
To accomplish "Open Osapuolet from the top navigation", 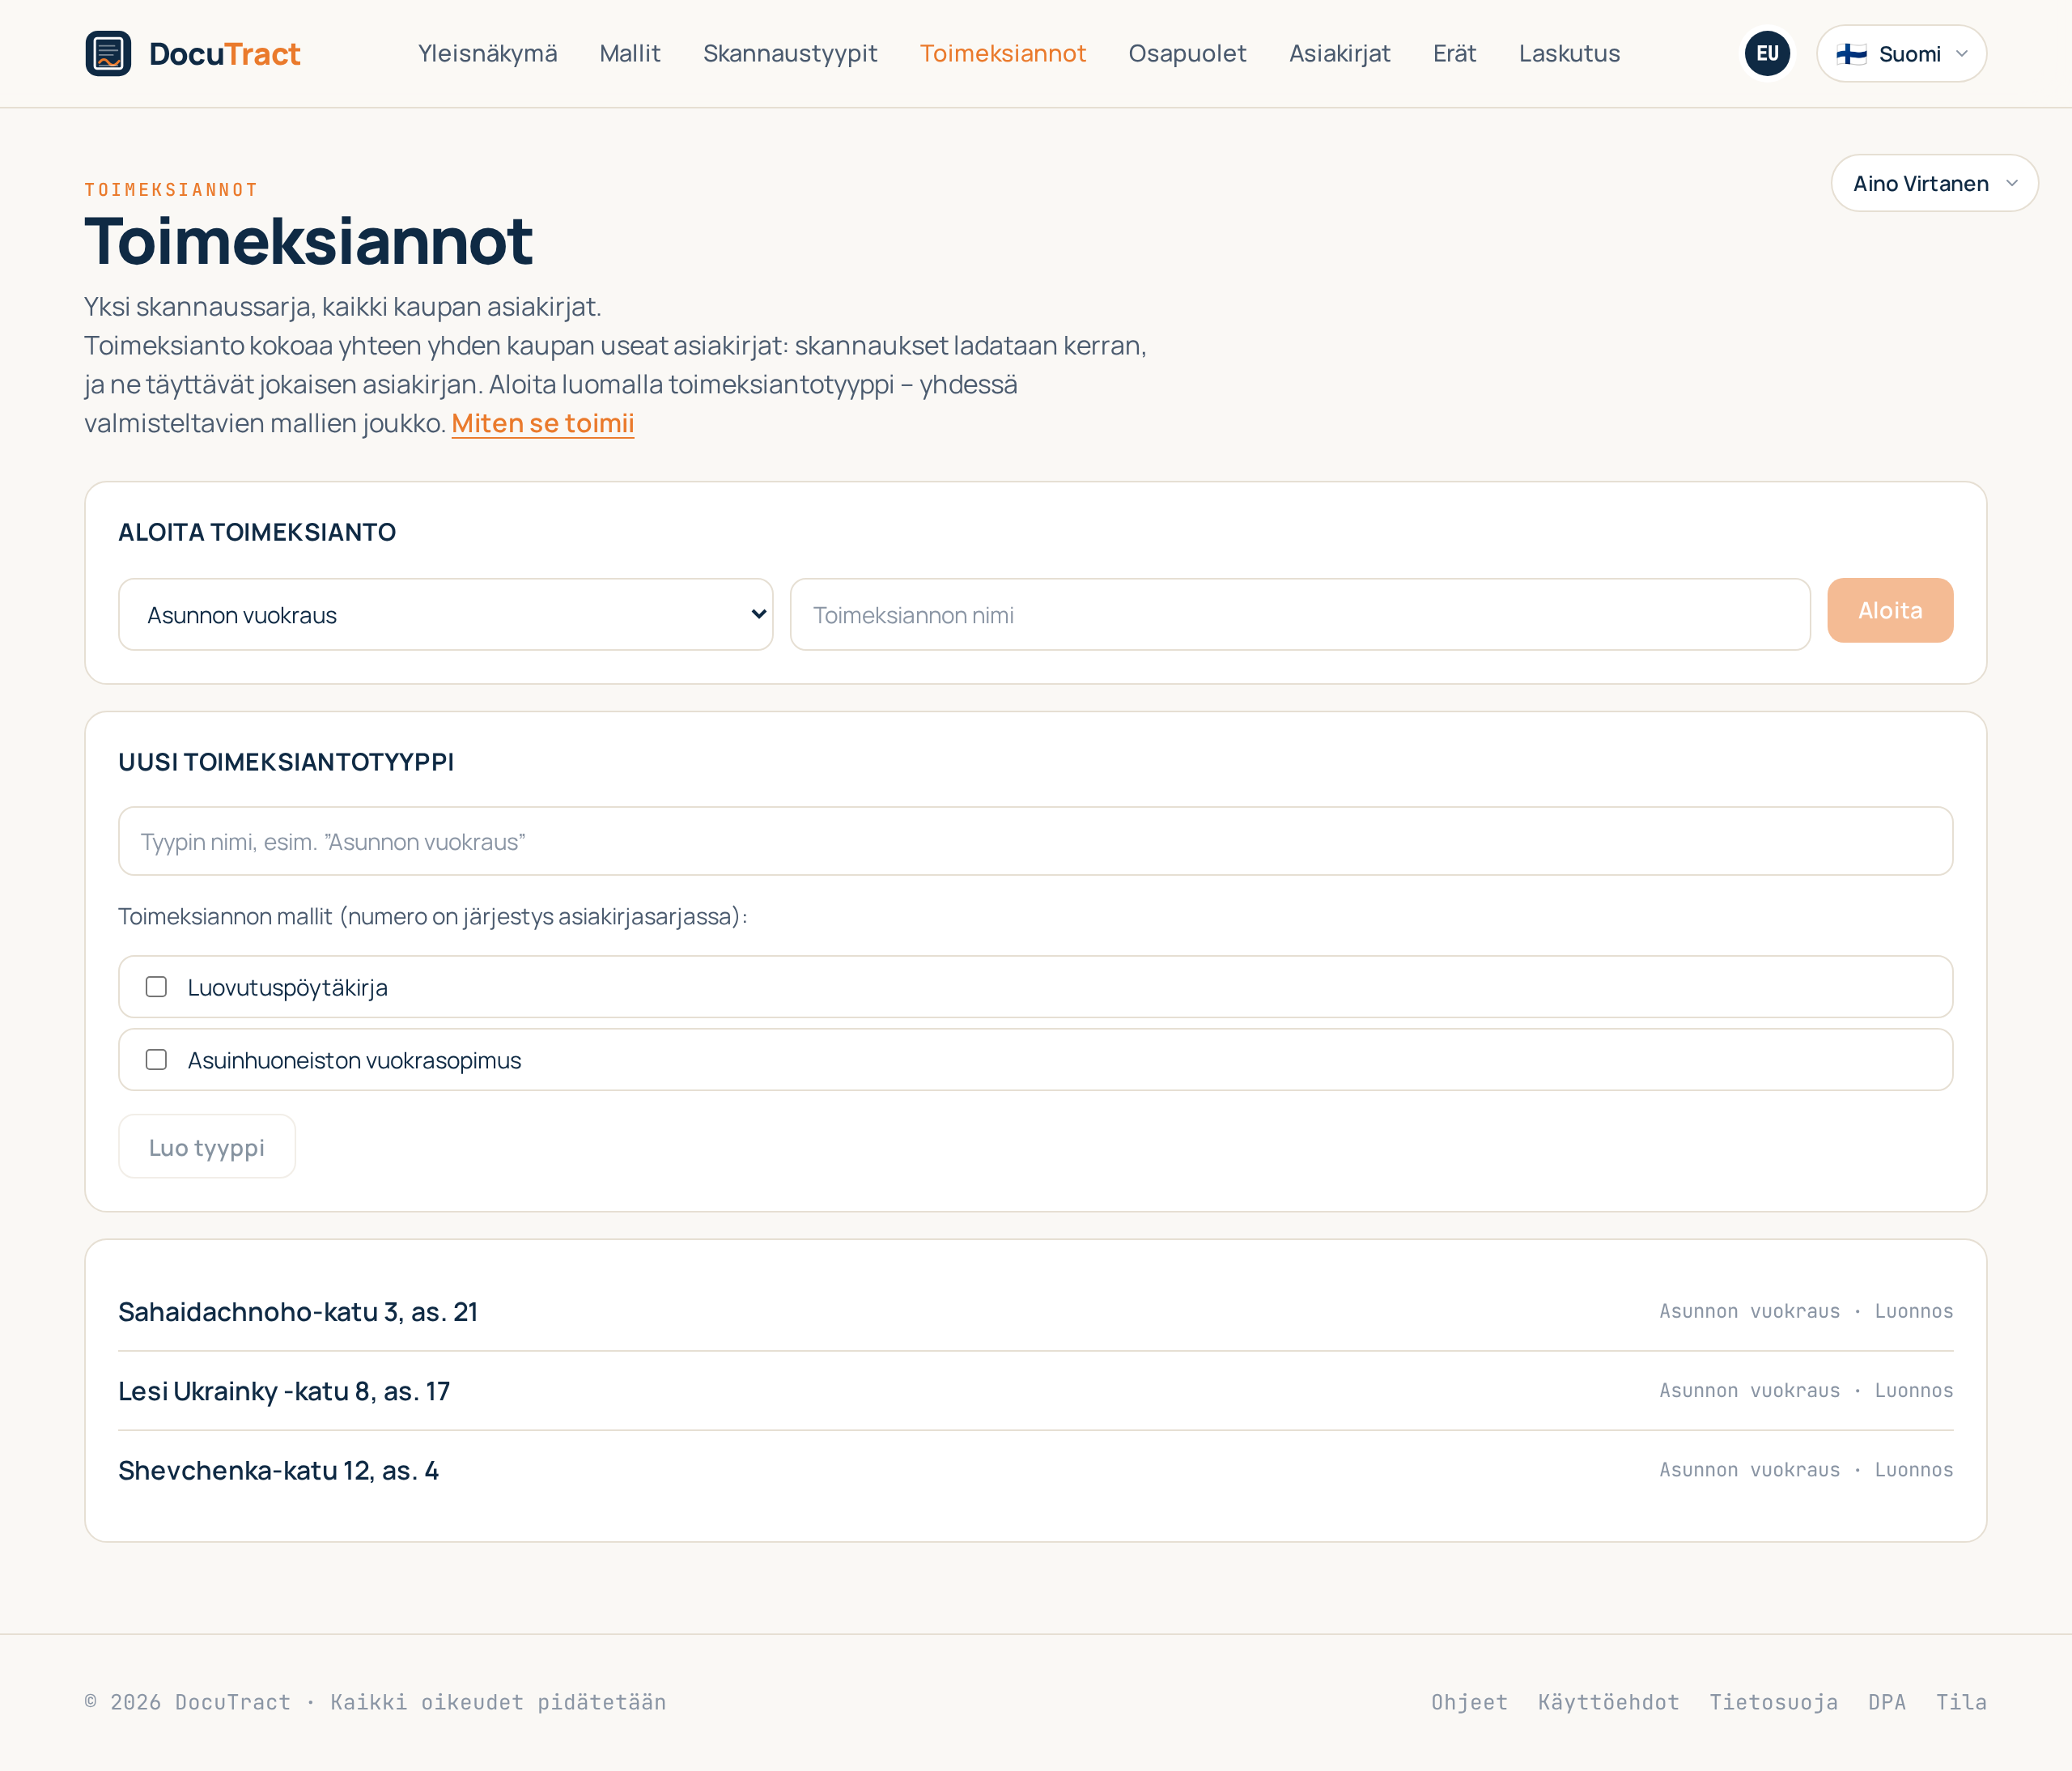I will coord(1187,54).
